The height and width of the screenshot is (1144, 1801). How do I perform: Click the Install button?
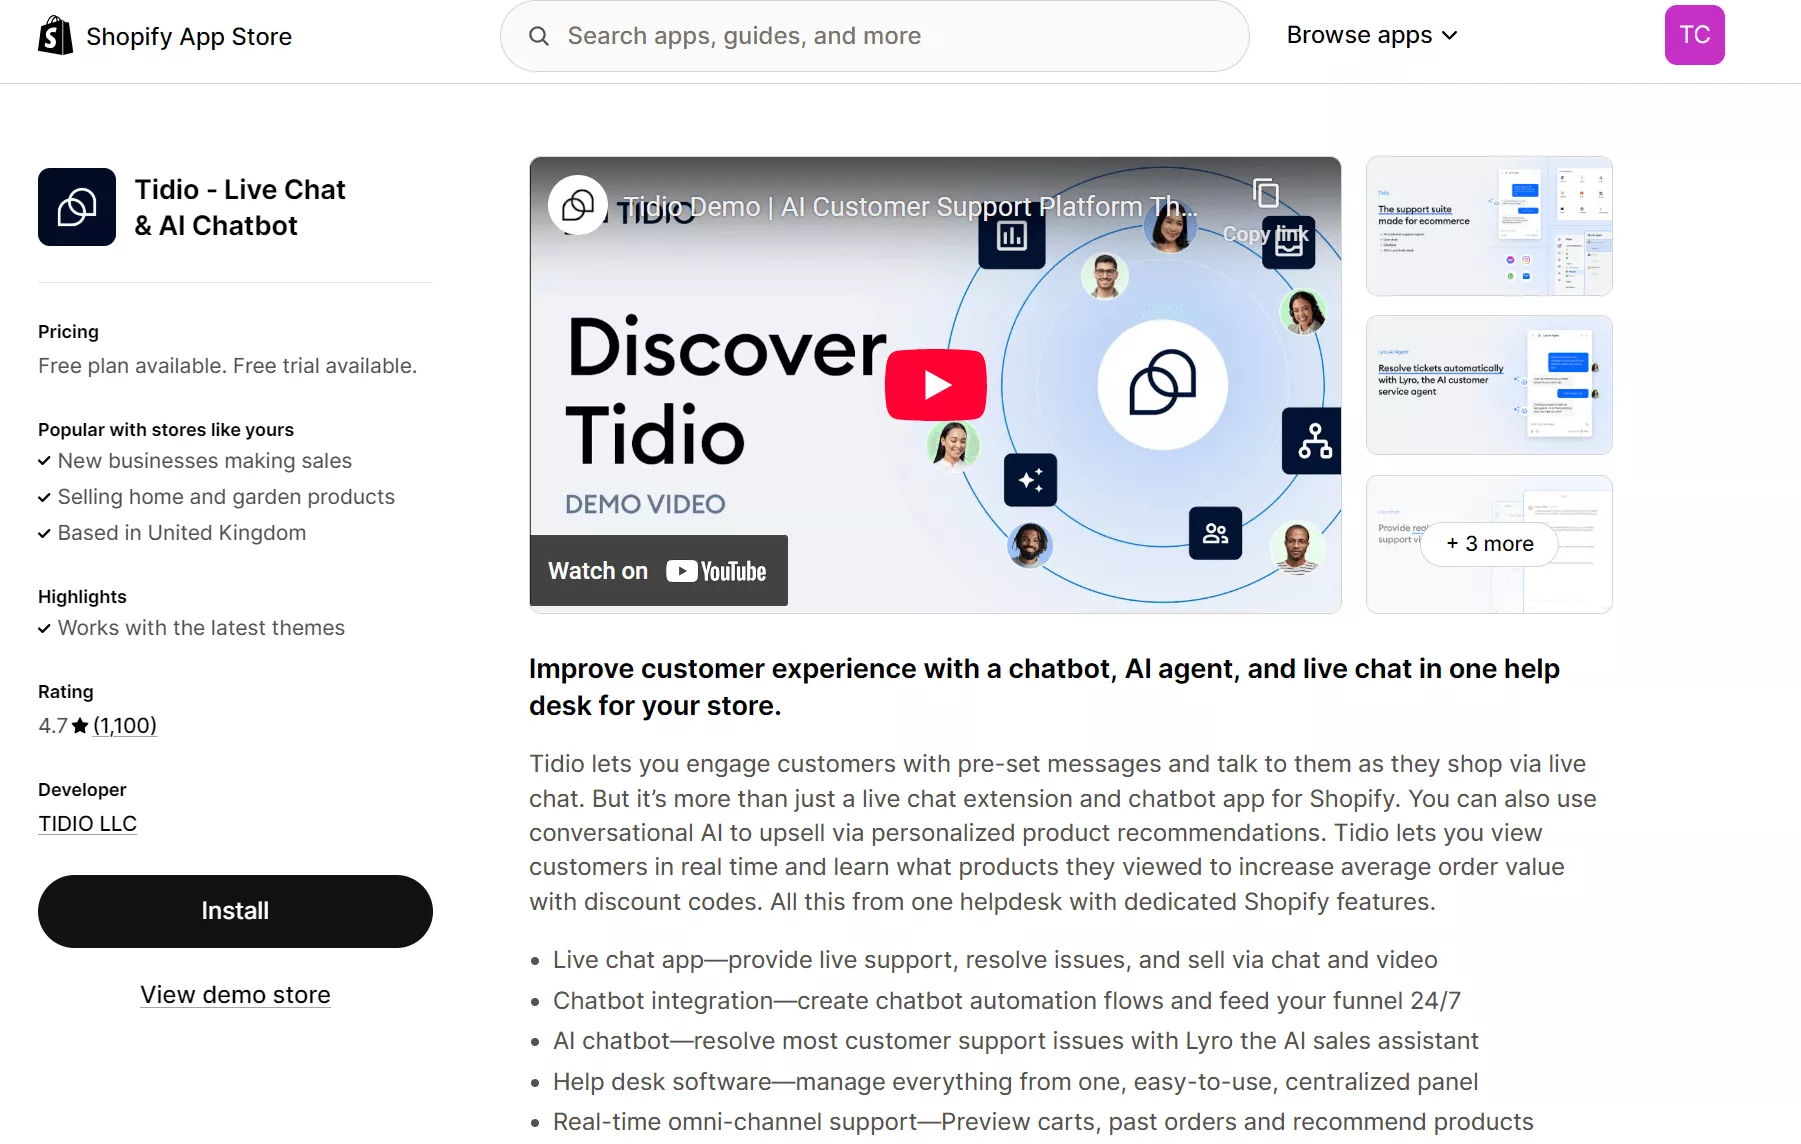pyautogui.click(x=235, y=911)
